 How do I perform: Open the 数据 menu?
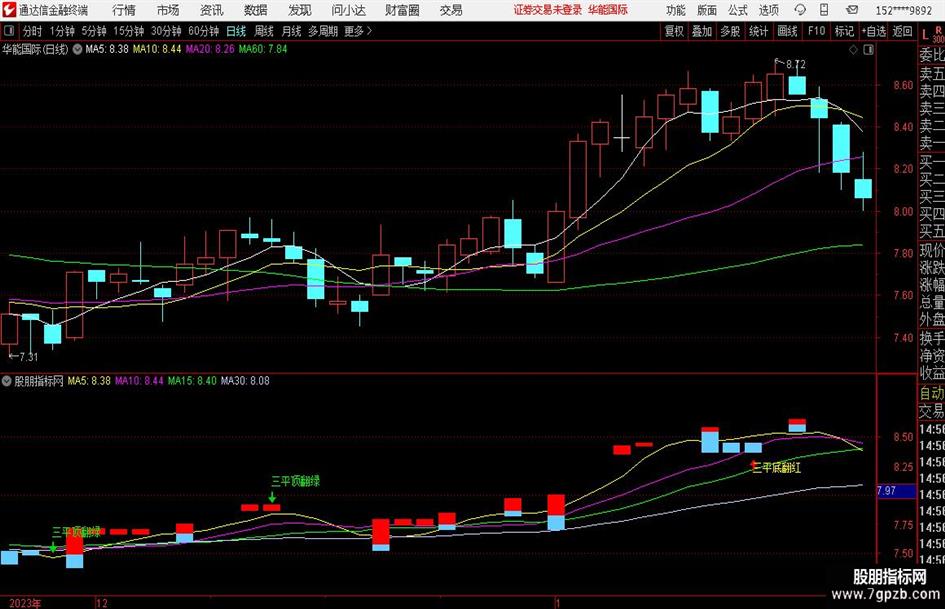(256, 10)
